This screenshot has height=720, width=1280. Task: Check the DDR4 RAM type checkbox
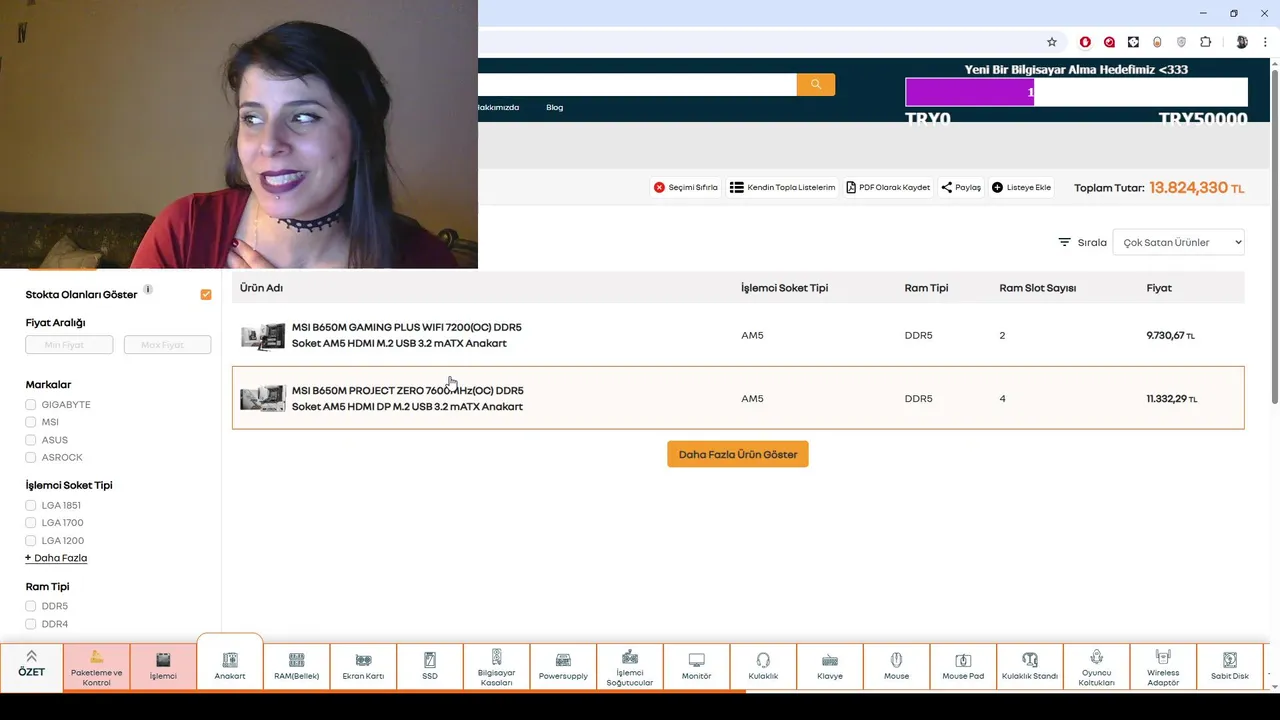click(x=31, y=624)
